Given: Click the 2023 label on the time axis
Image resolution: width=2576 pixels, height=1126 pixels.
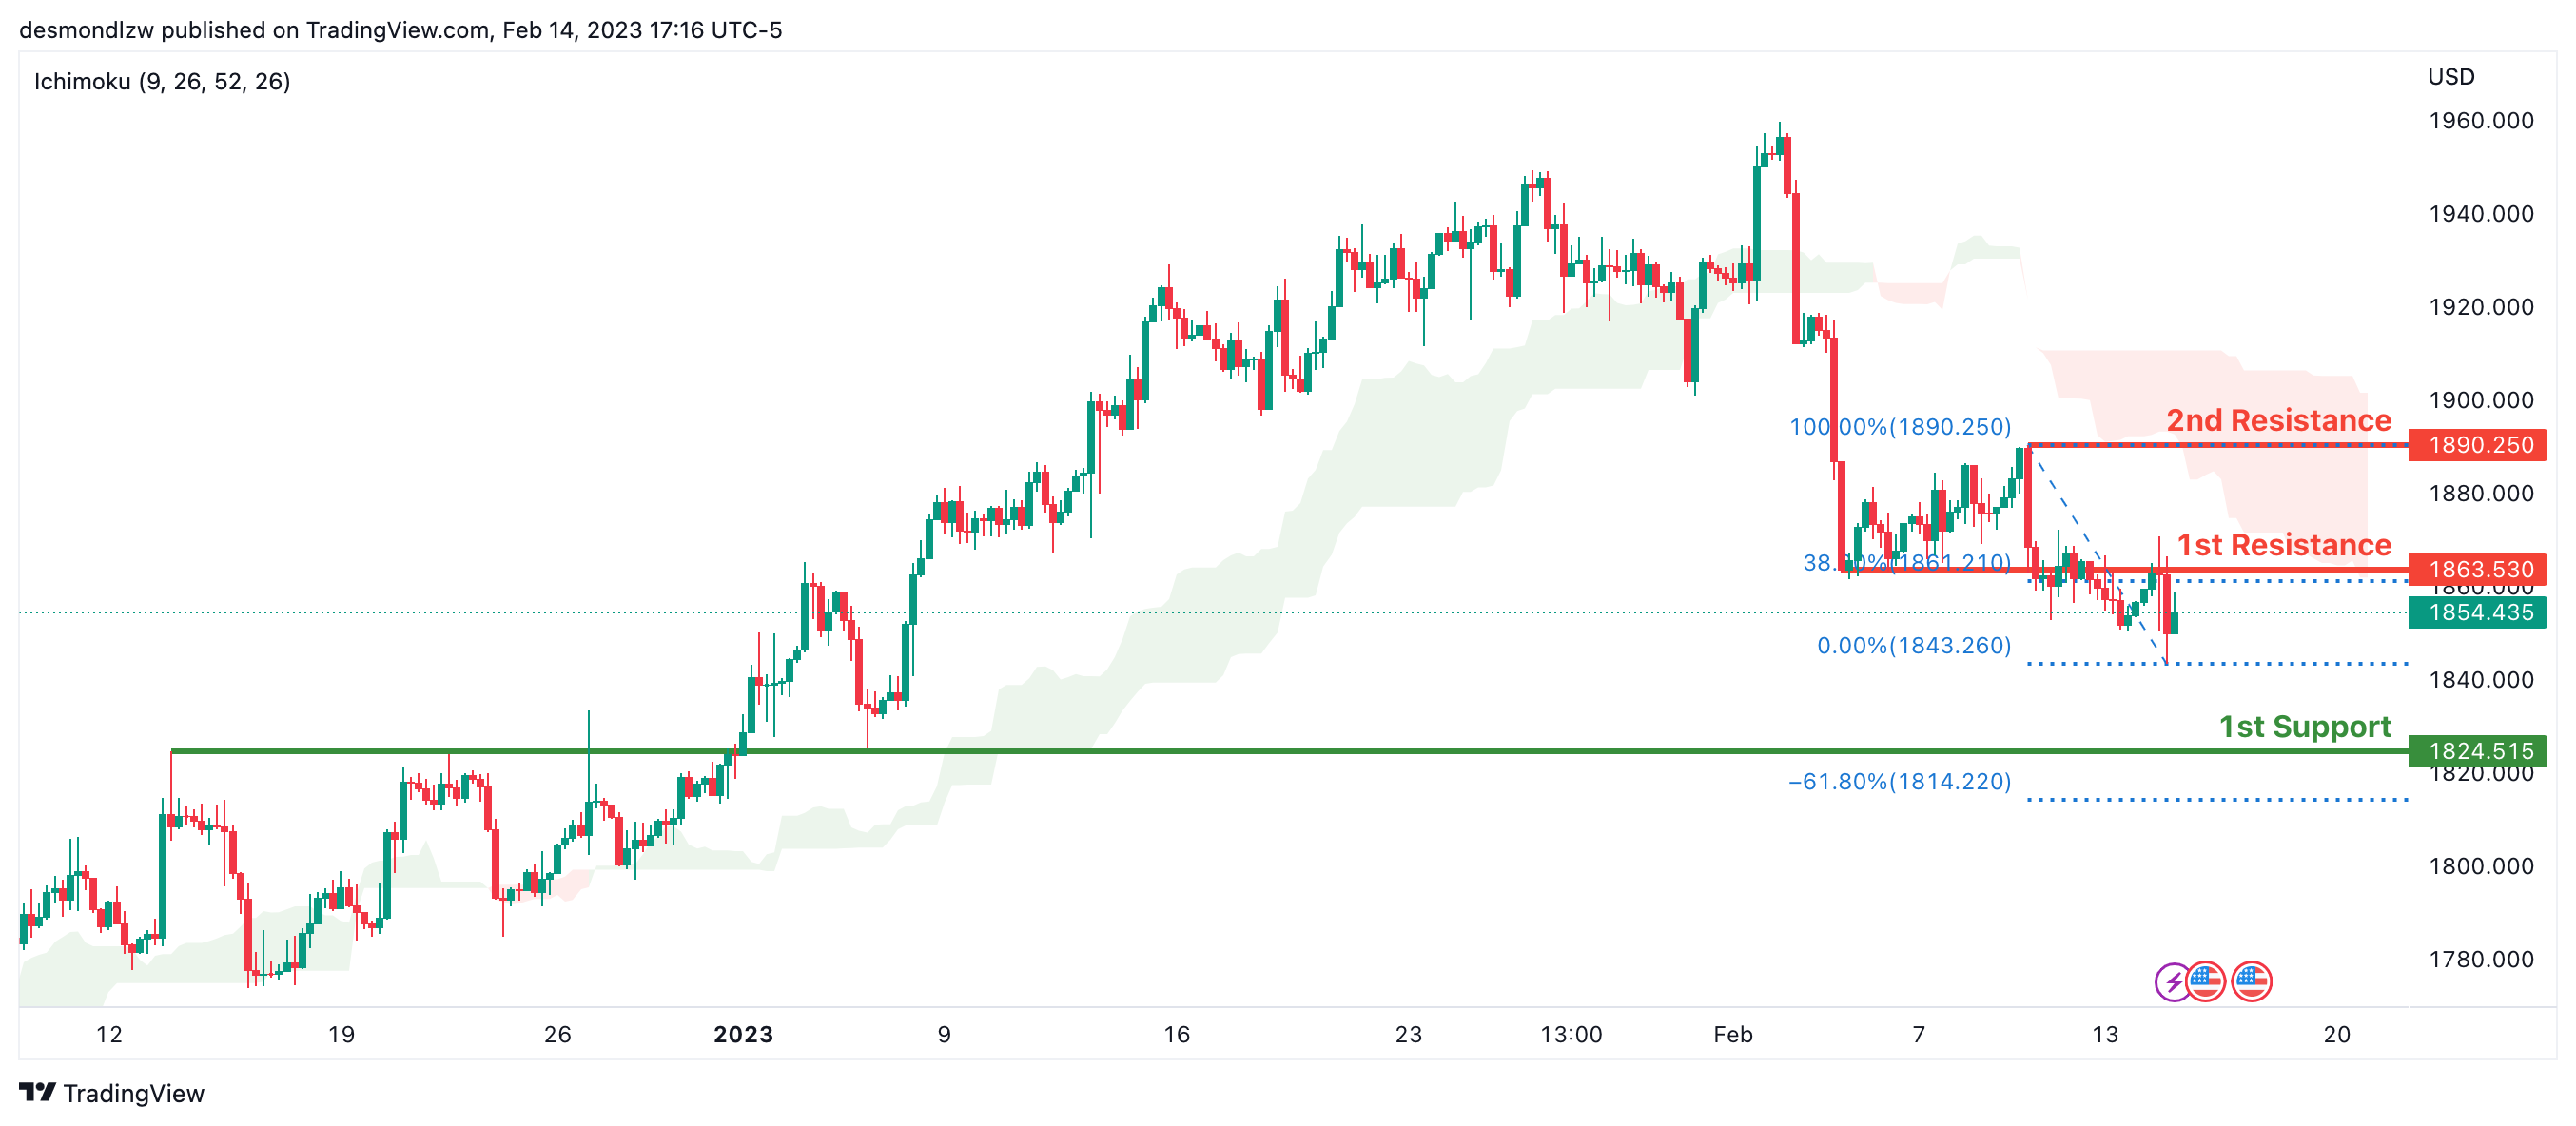Looking at the screenshot, I should click(x=743, y=1034).
